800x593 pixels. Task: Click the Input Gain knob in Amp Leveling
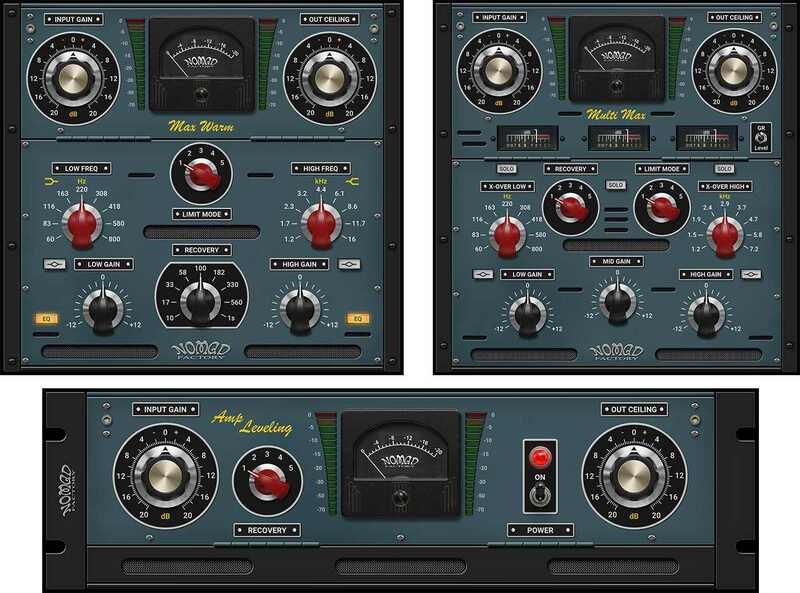coord(164,474)
